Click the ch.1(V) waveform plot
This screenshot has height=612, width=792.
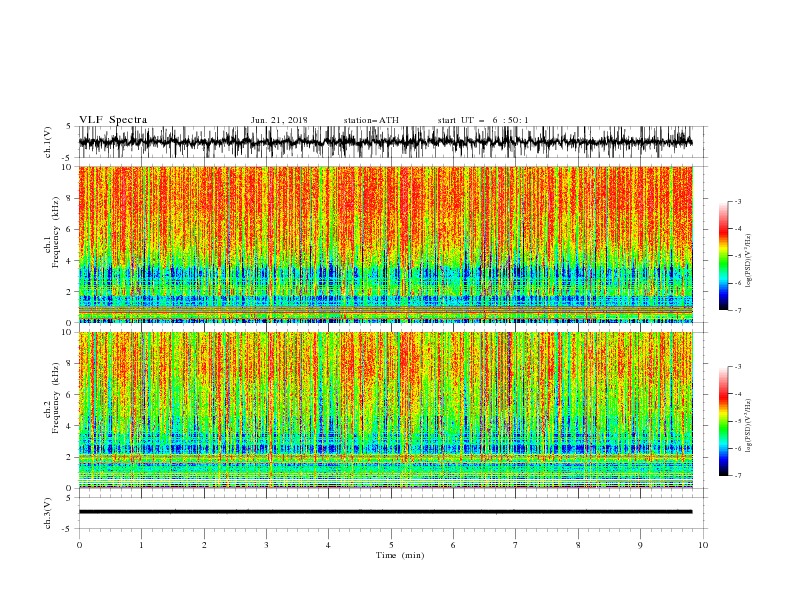pyautogui.click(x=385, y=142)
